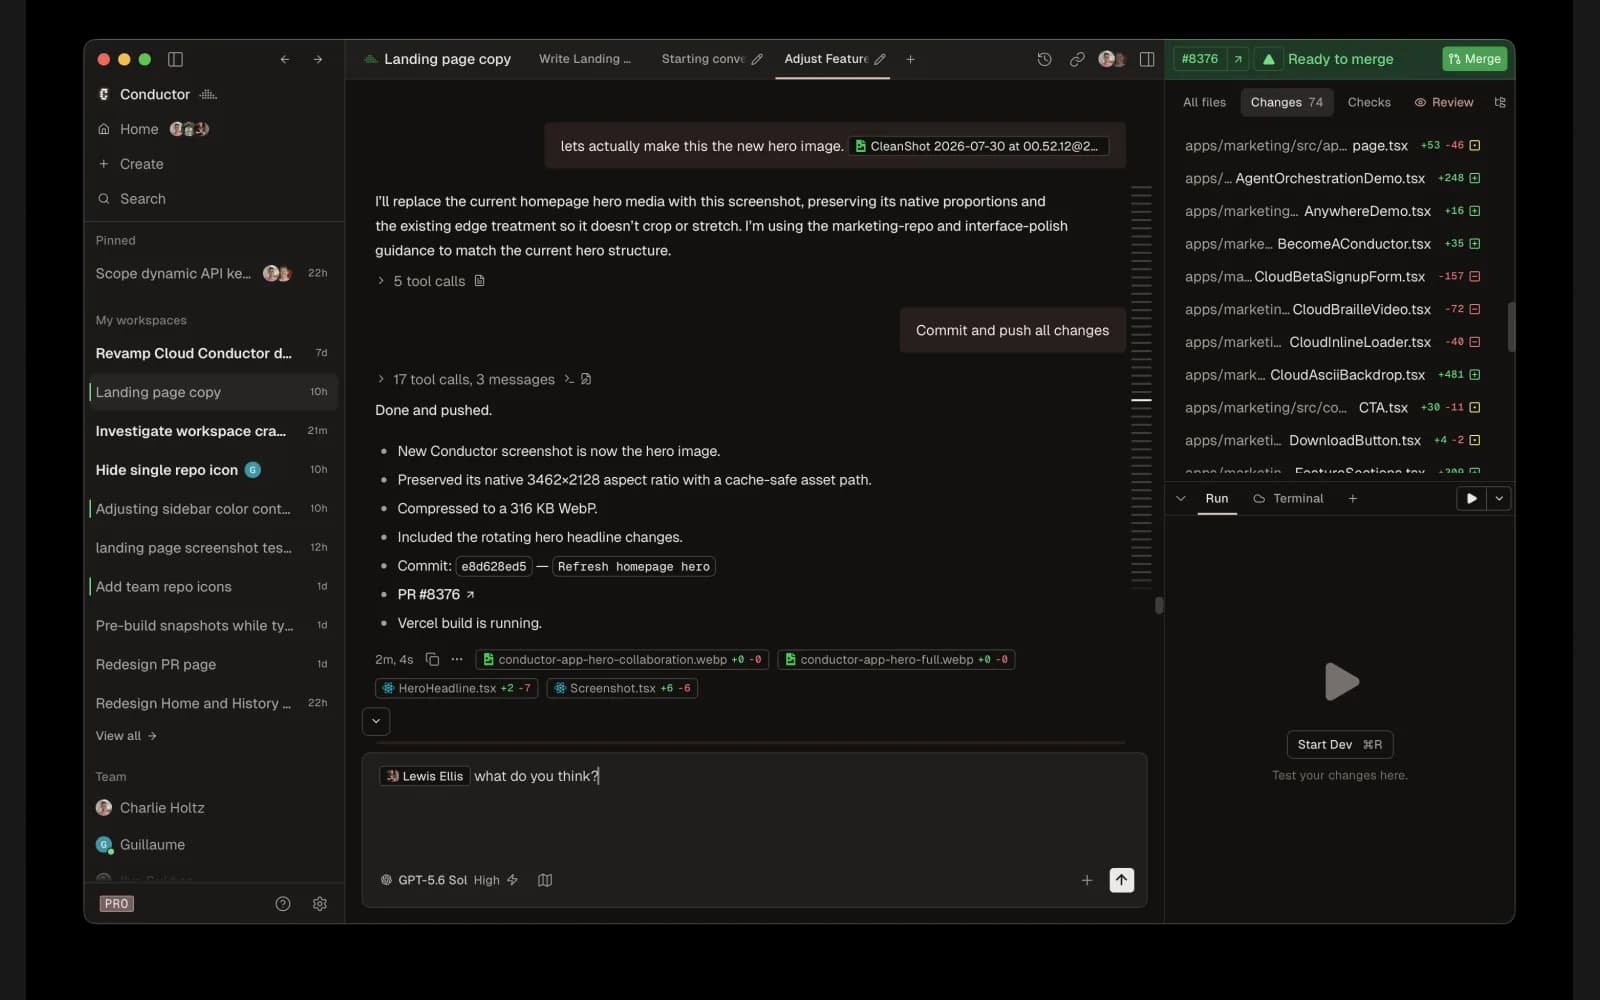Screen dimensions: 1600x1000
Task: Add a new chat tab with plus
Action: coord(910,59)
